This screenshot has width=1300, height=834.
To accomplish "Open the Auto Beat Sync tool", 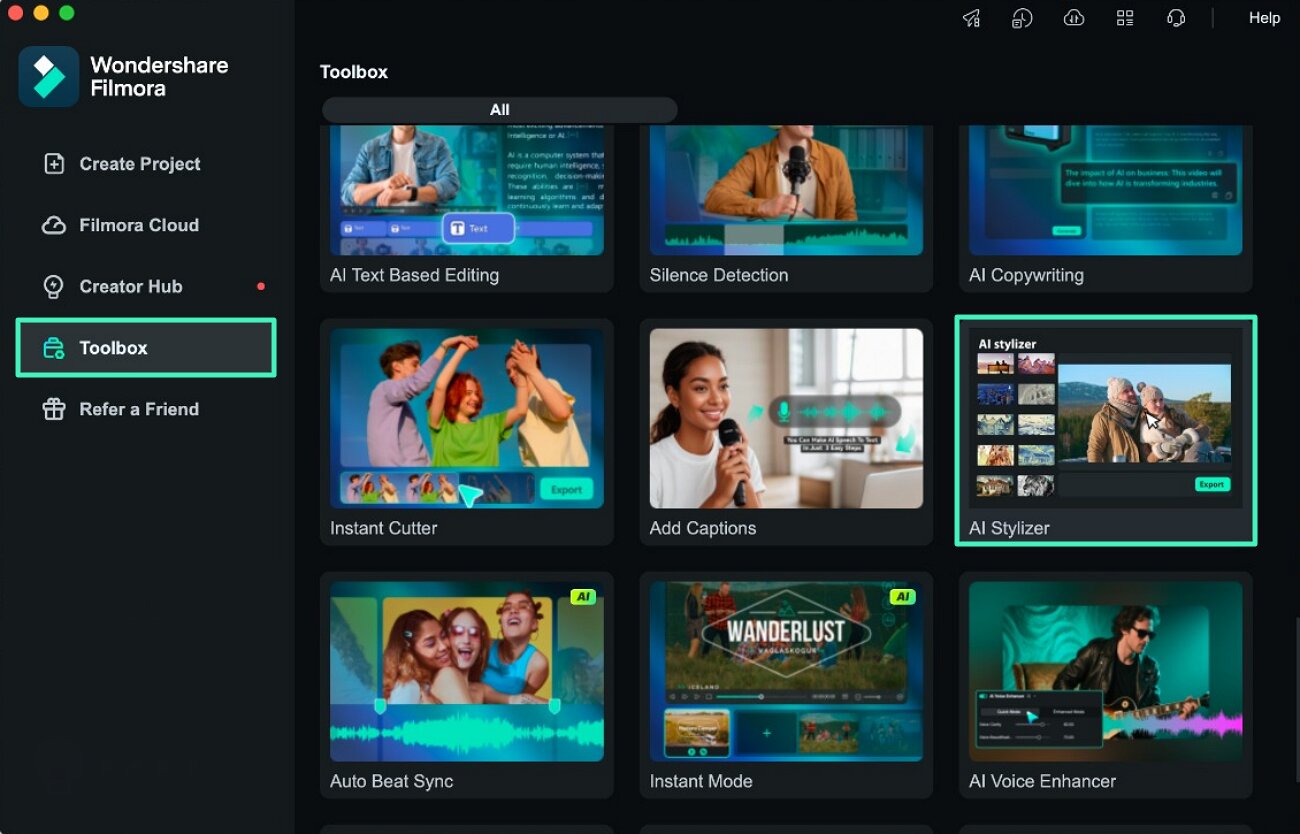I will click(467, 685).
